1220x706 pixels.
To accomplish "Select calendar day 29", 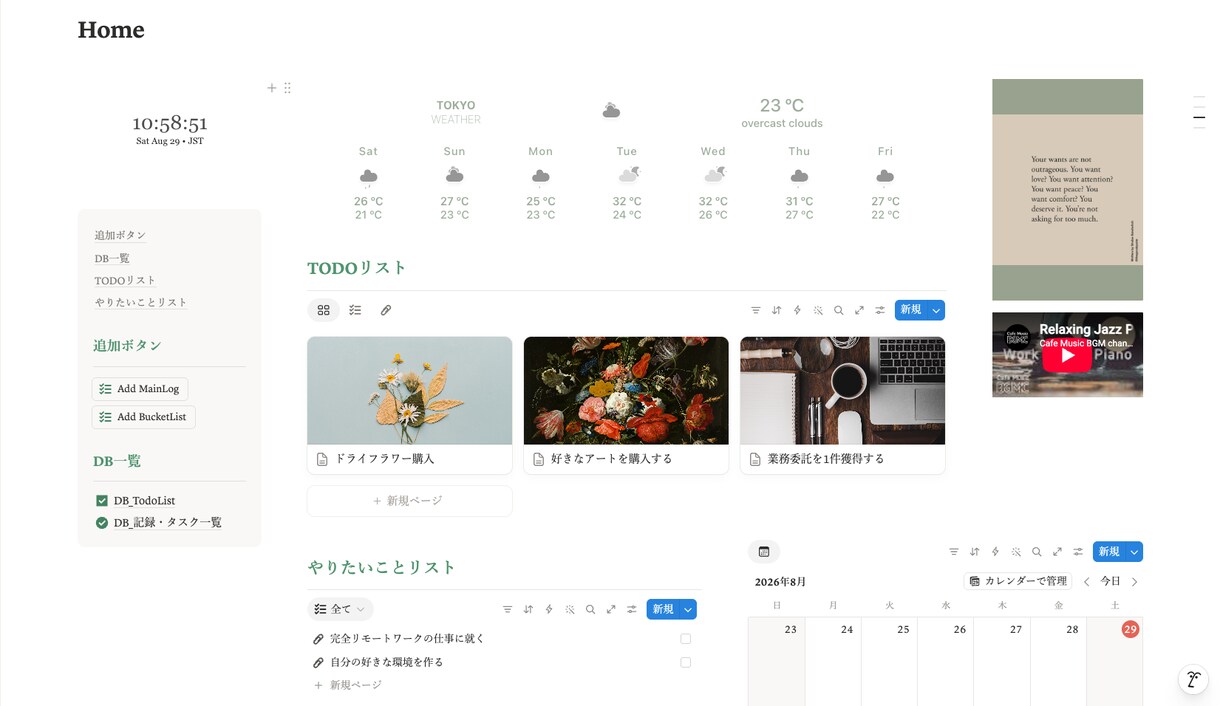I will point(1130,629).
